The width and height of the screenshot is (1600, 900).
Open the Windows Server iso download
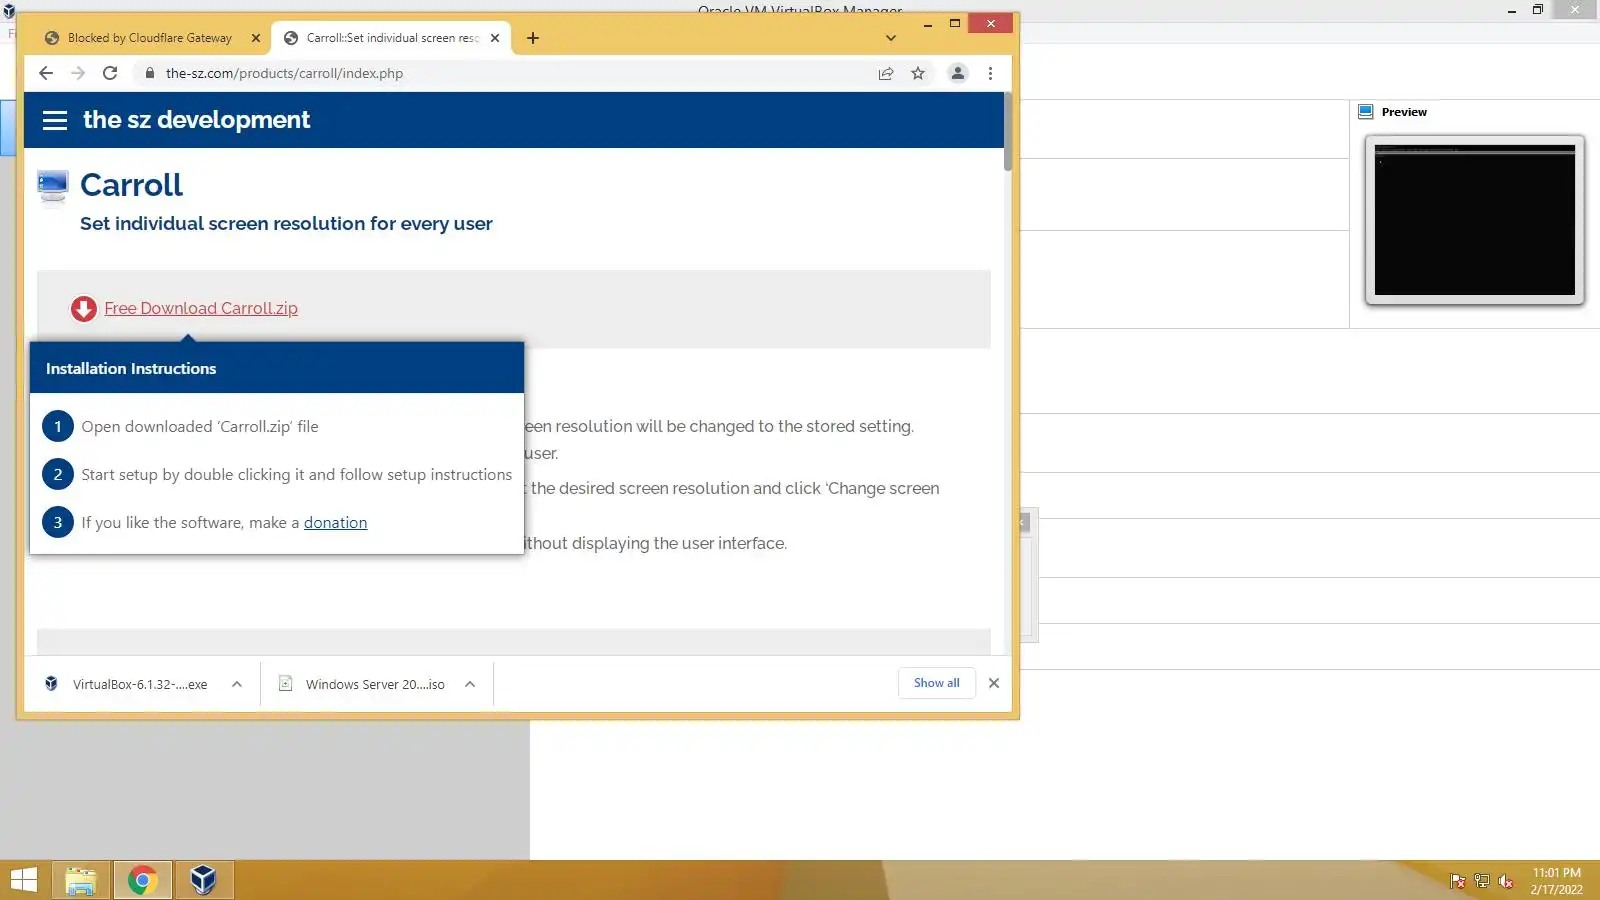(375, 685)
